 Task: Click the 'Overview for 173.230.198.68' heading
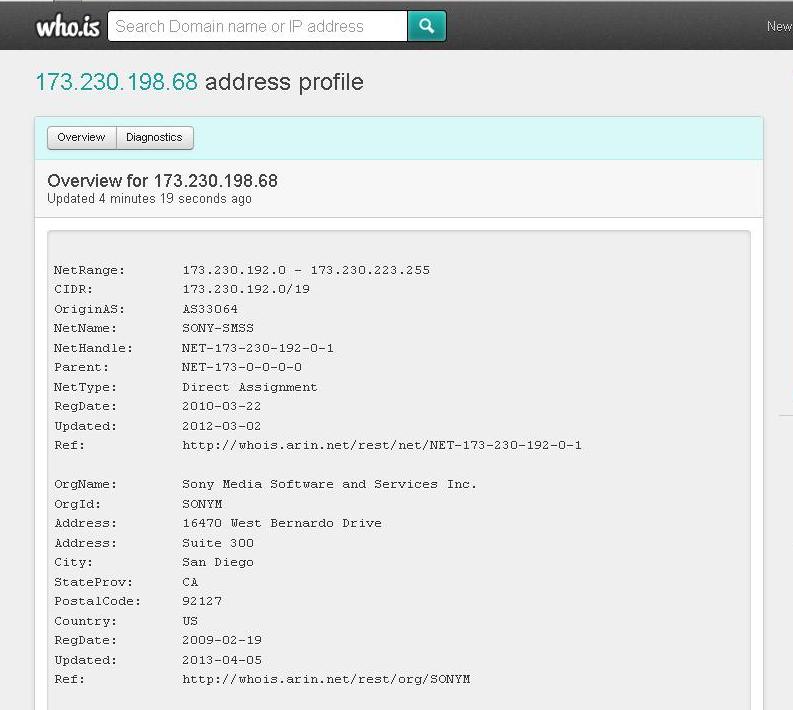162,181
